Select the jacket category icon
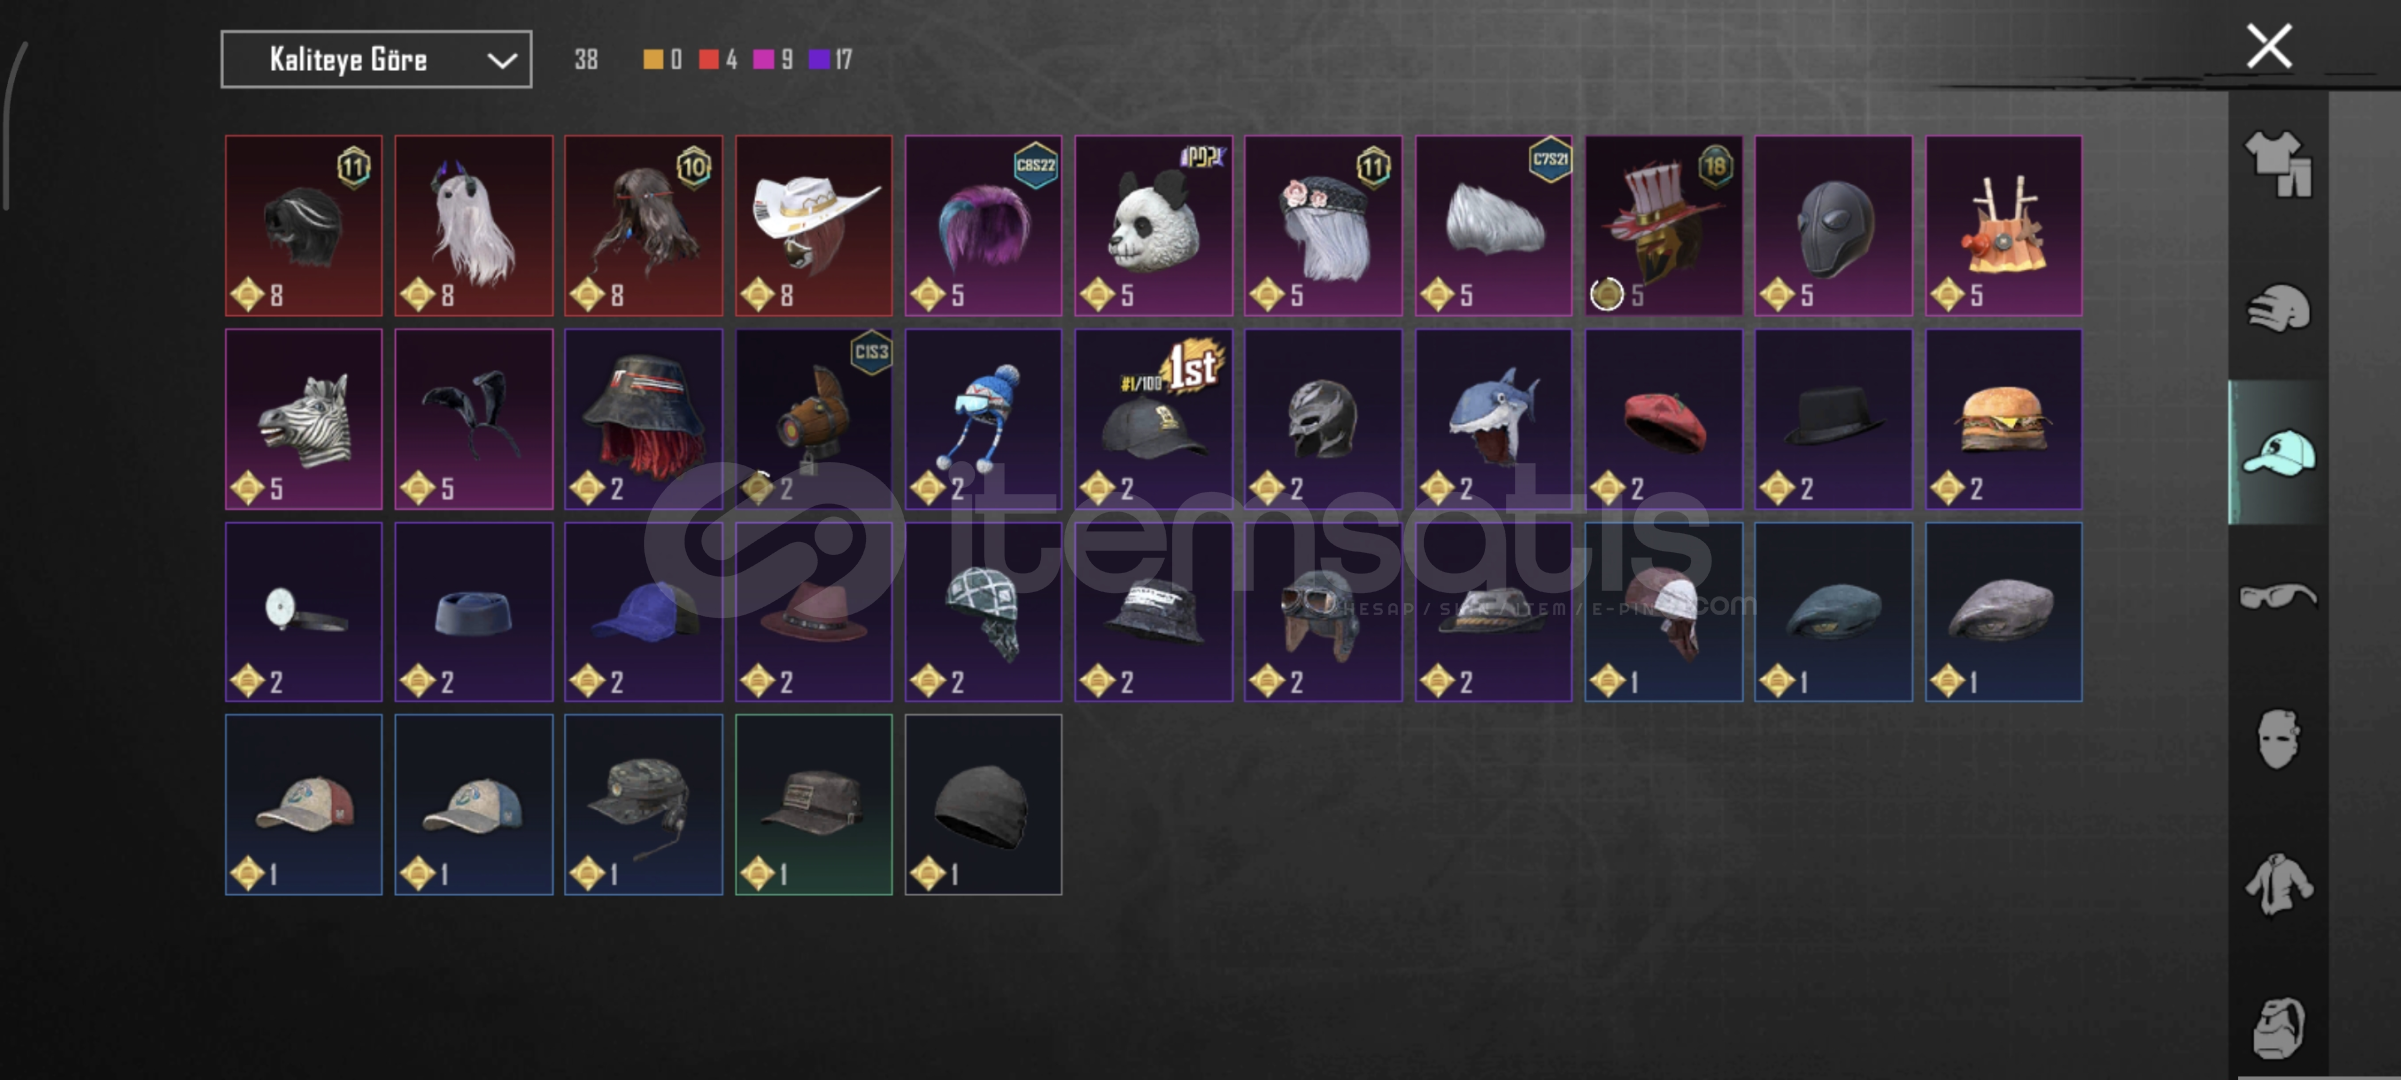 (2278, 884)
